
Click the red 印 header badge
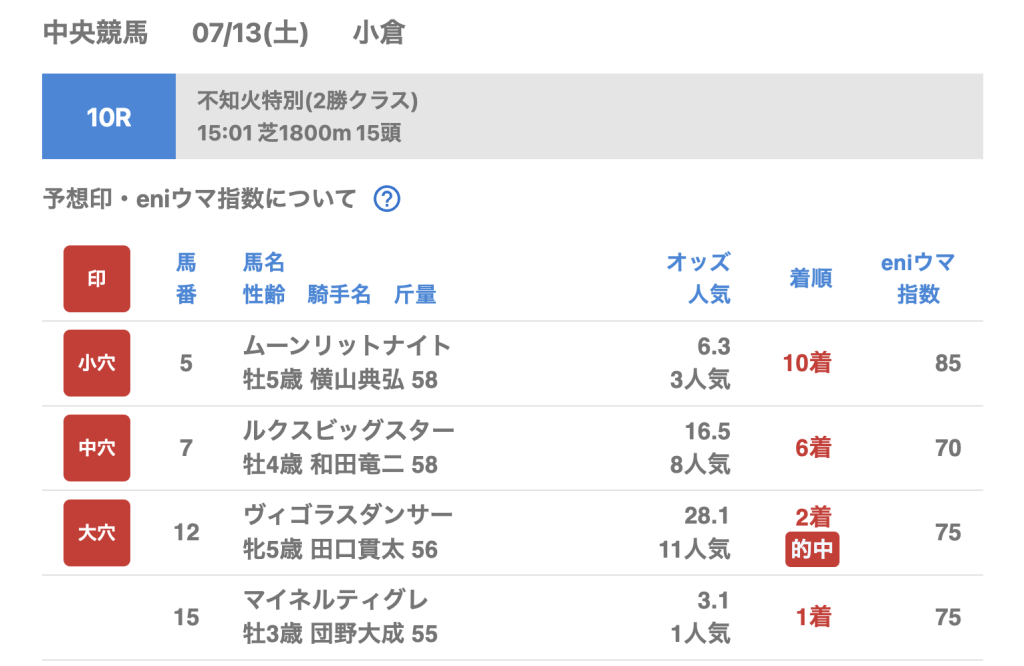tap(97, 279)
